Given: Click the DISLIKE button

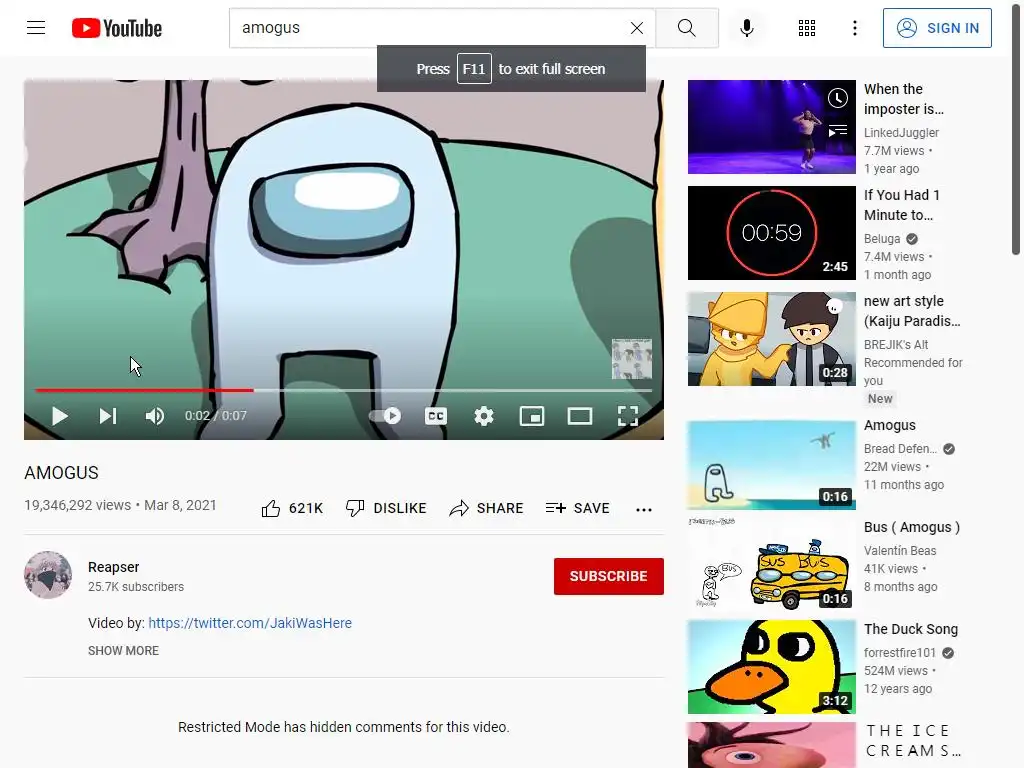Looking at the screenshot, I should click(x=386, y=508).
